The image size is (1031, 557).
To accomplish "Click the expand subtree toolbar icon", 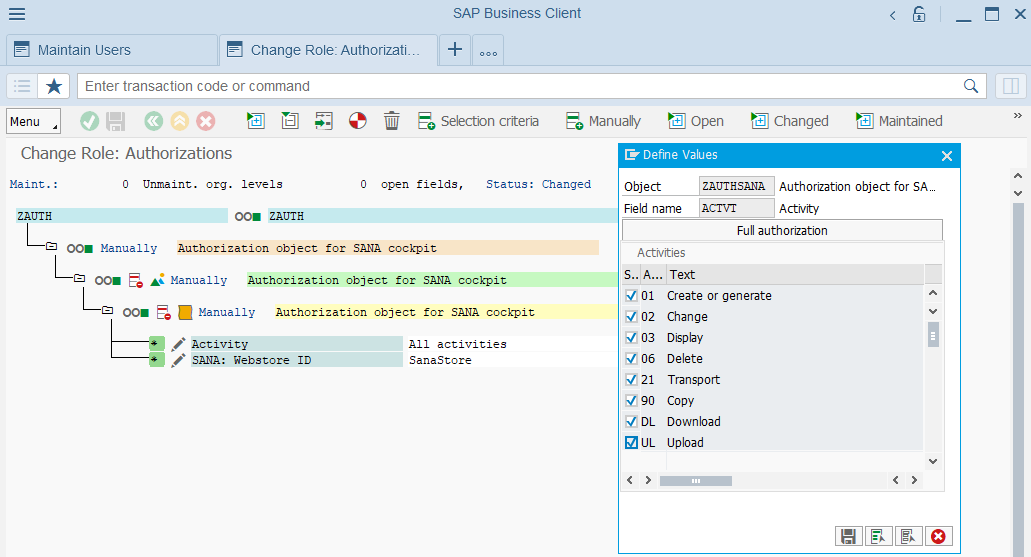I will click(256, 121).
